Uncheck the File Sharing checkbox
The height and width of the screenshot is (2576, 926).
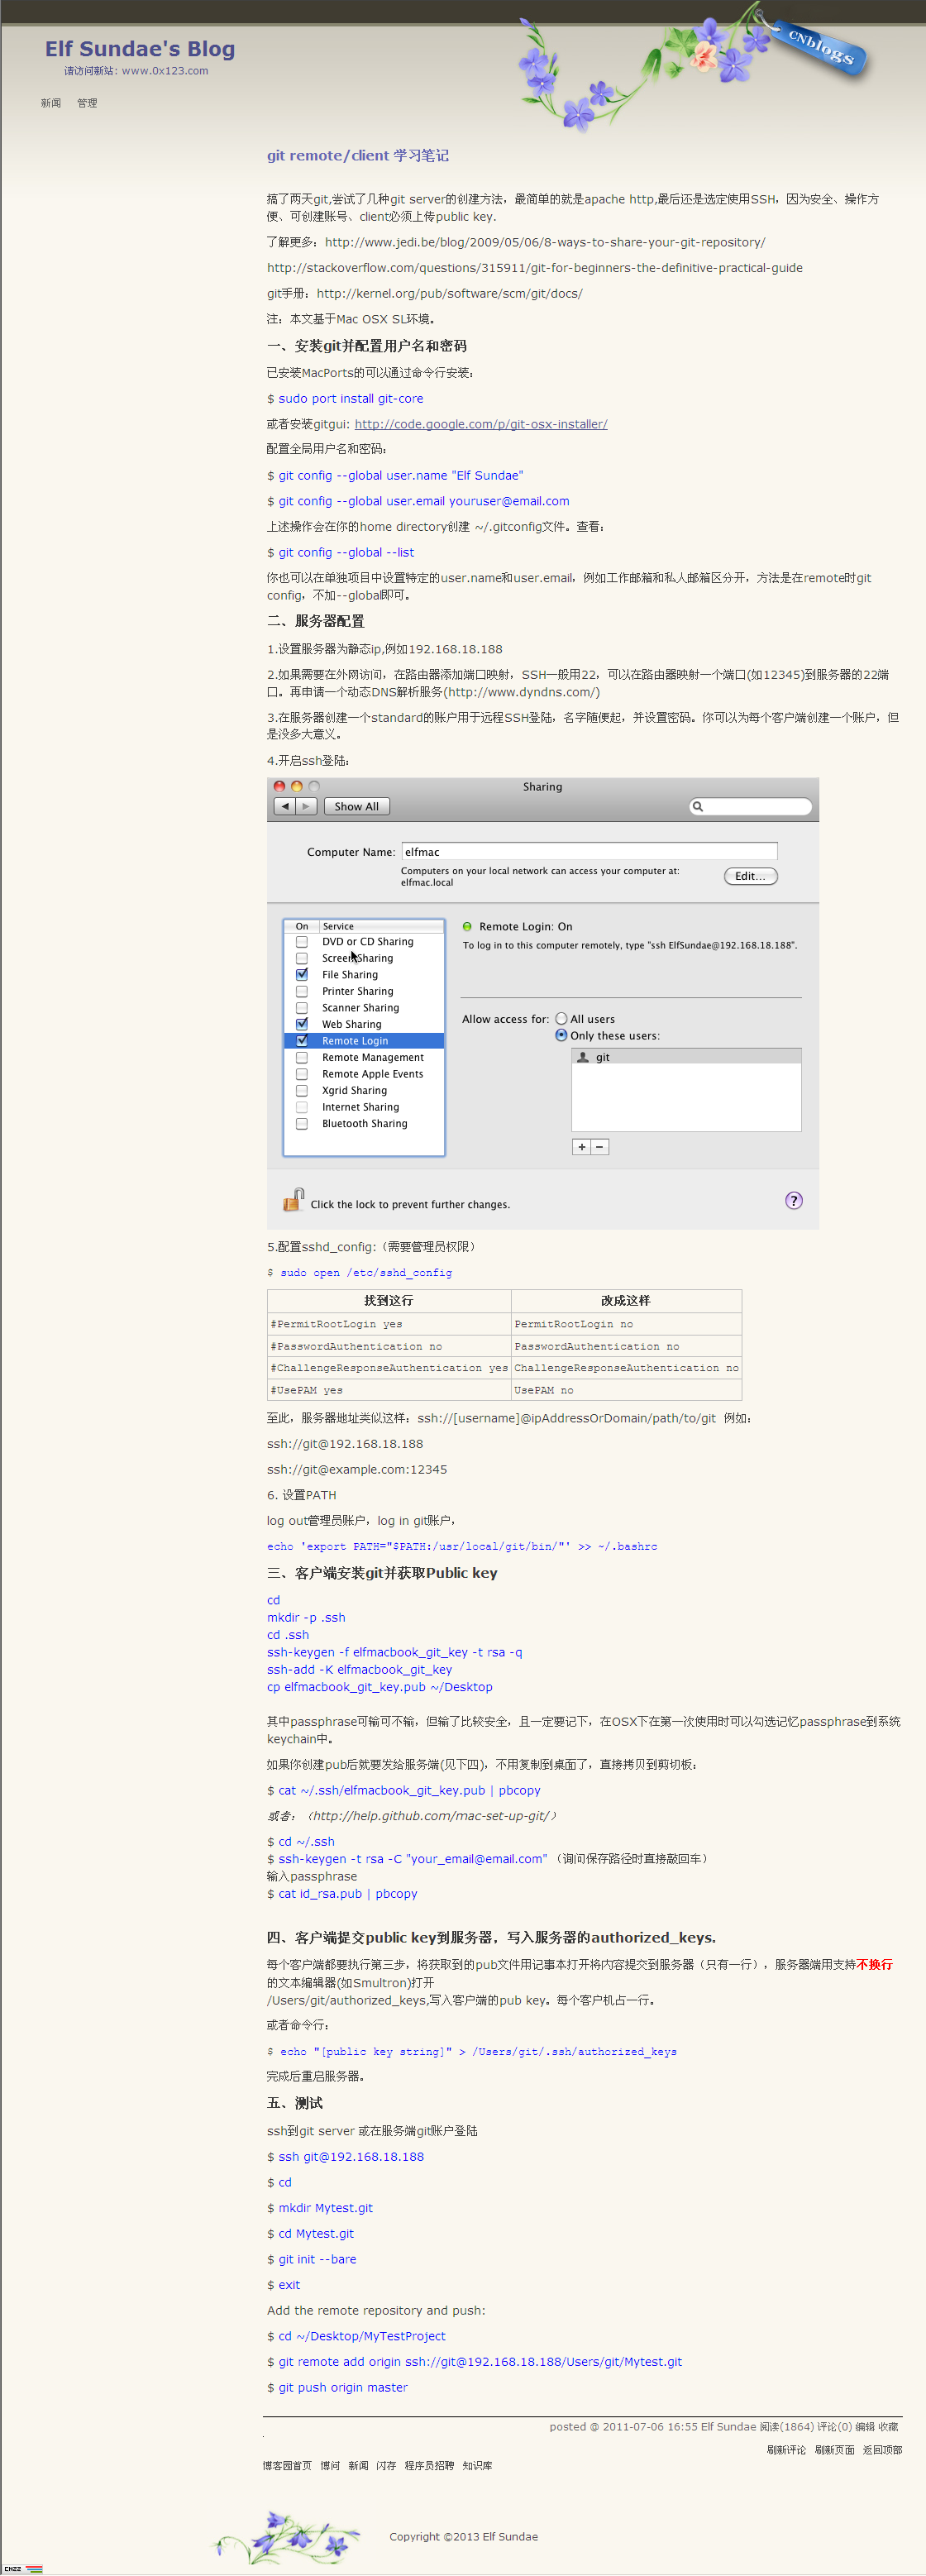(302, 974)
